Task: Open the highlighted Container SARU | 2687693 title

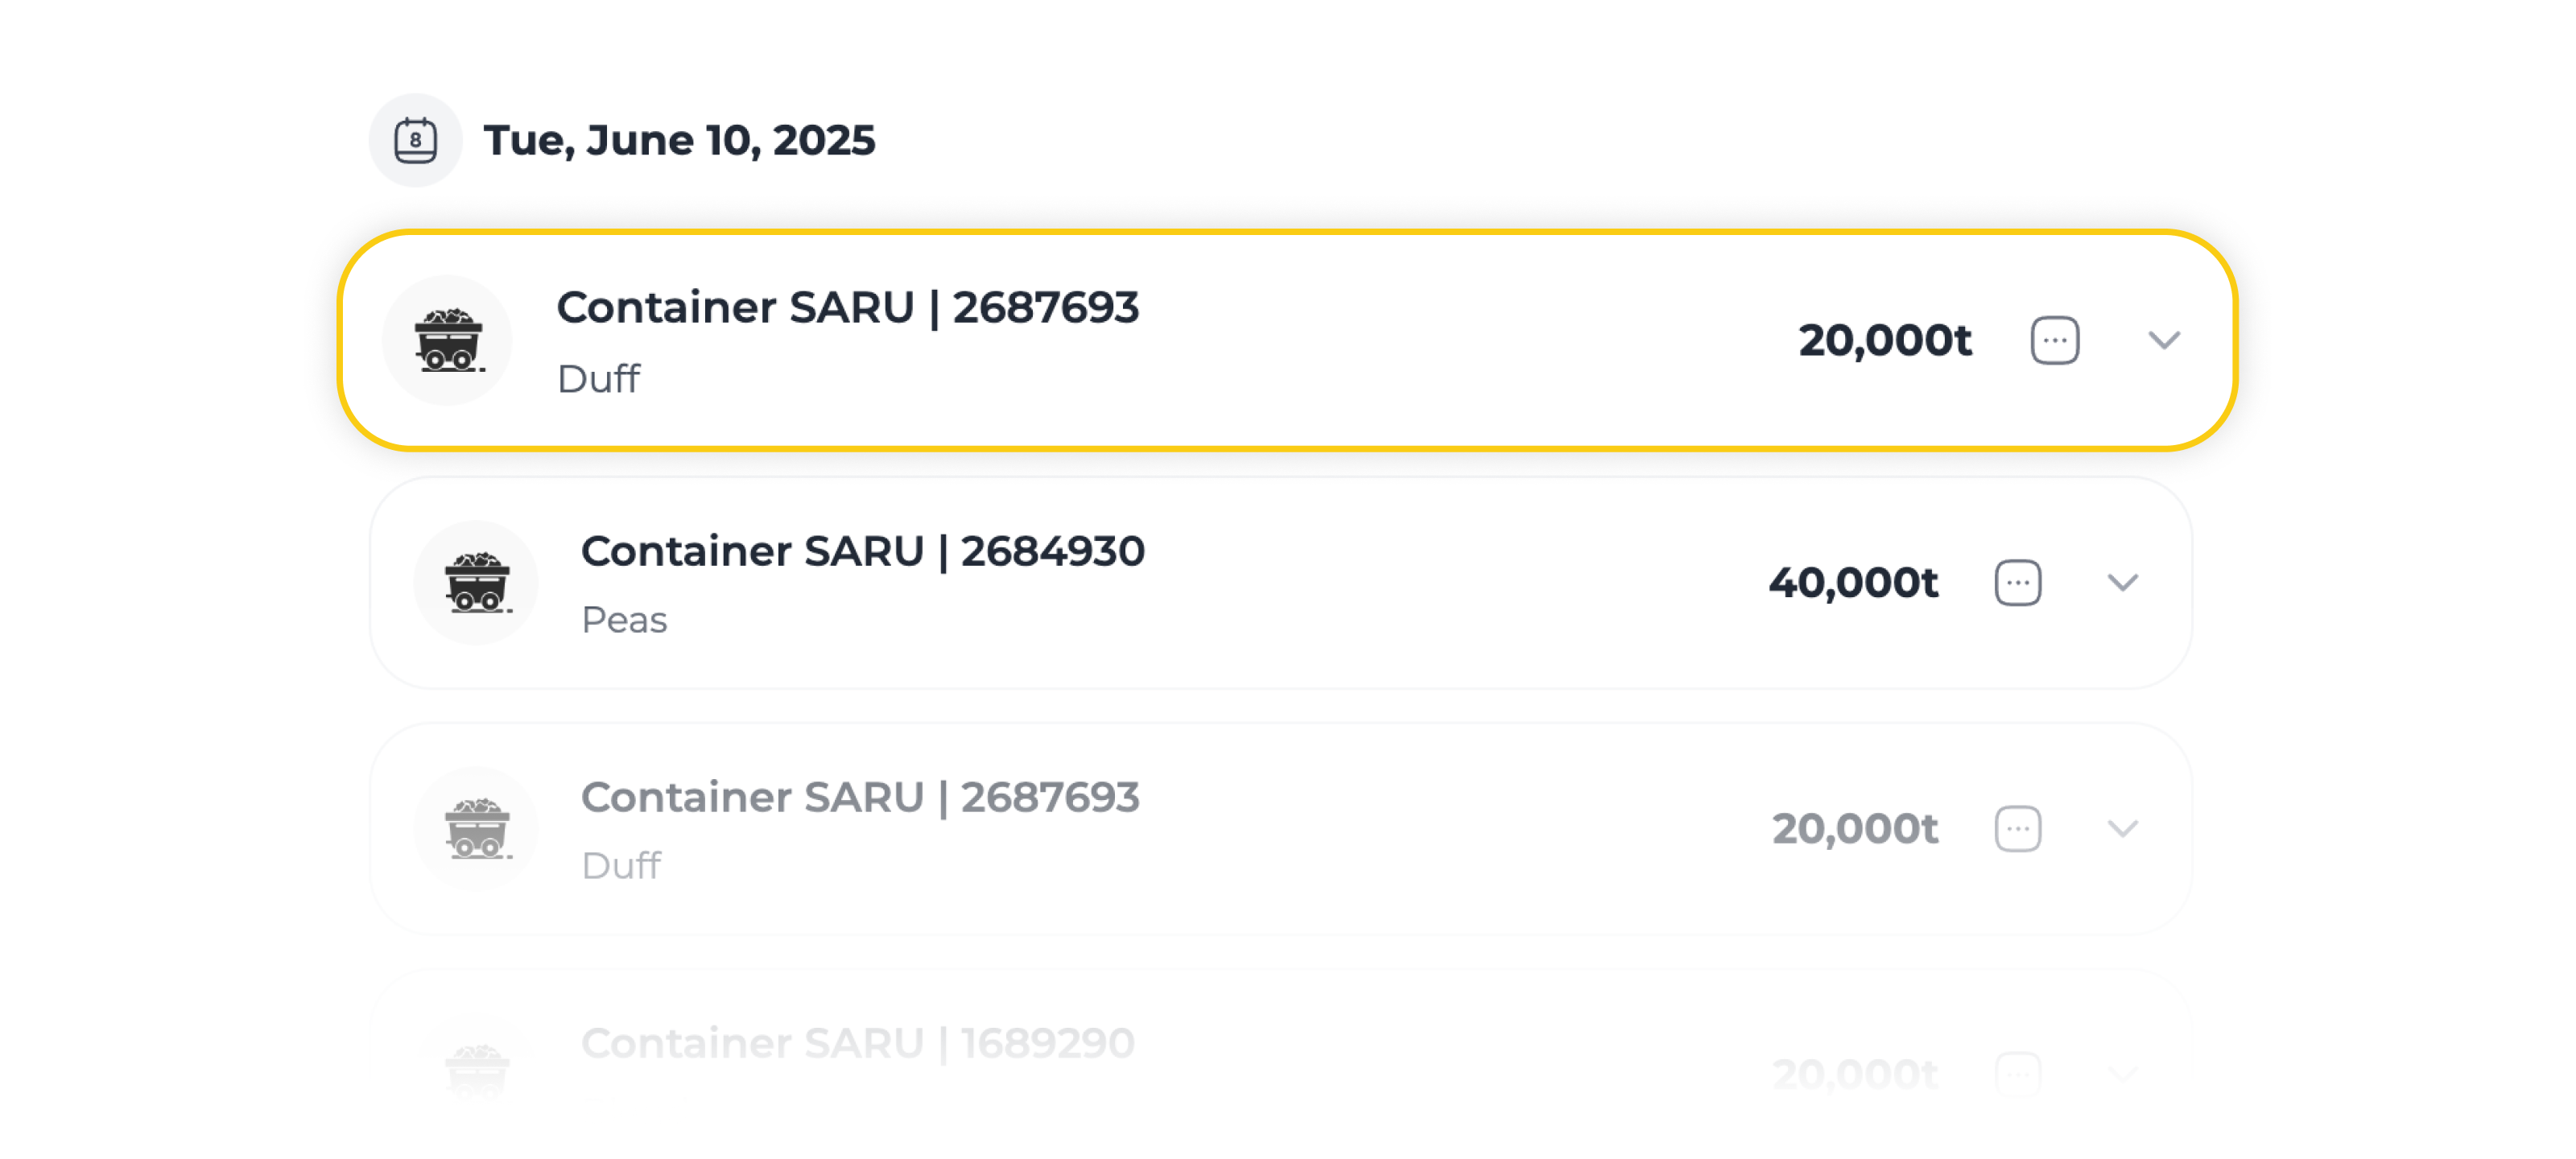Action: coord(848,307)
